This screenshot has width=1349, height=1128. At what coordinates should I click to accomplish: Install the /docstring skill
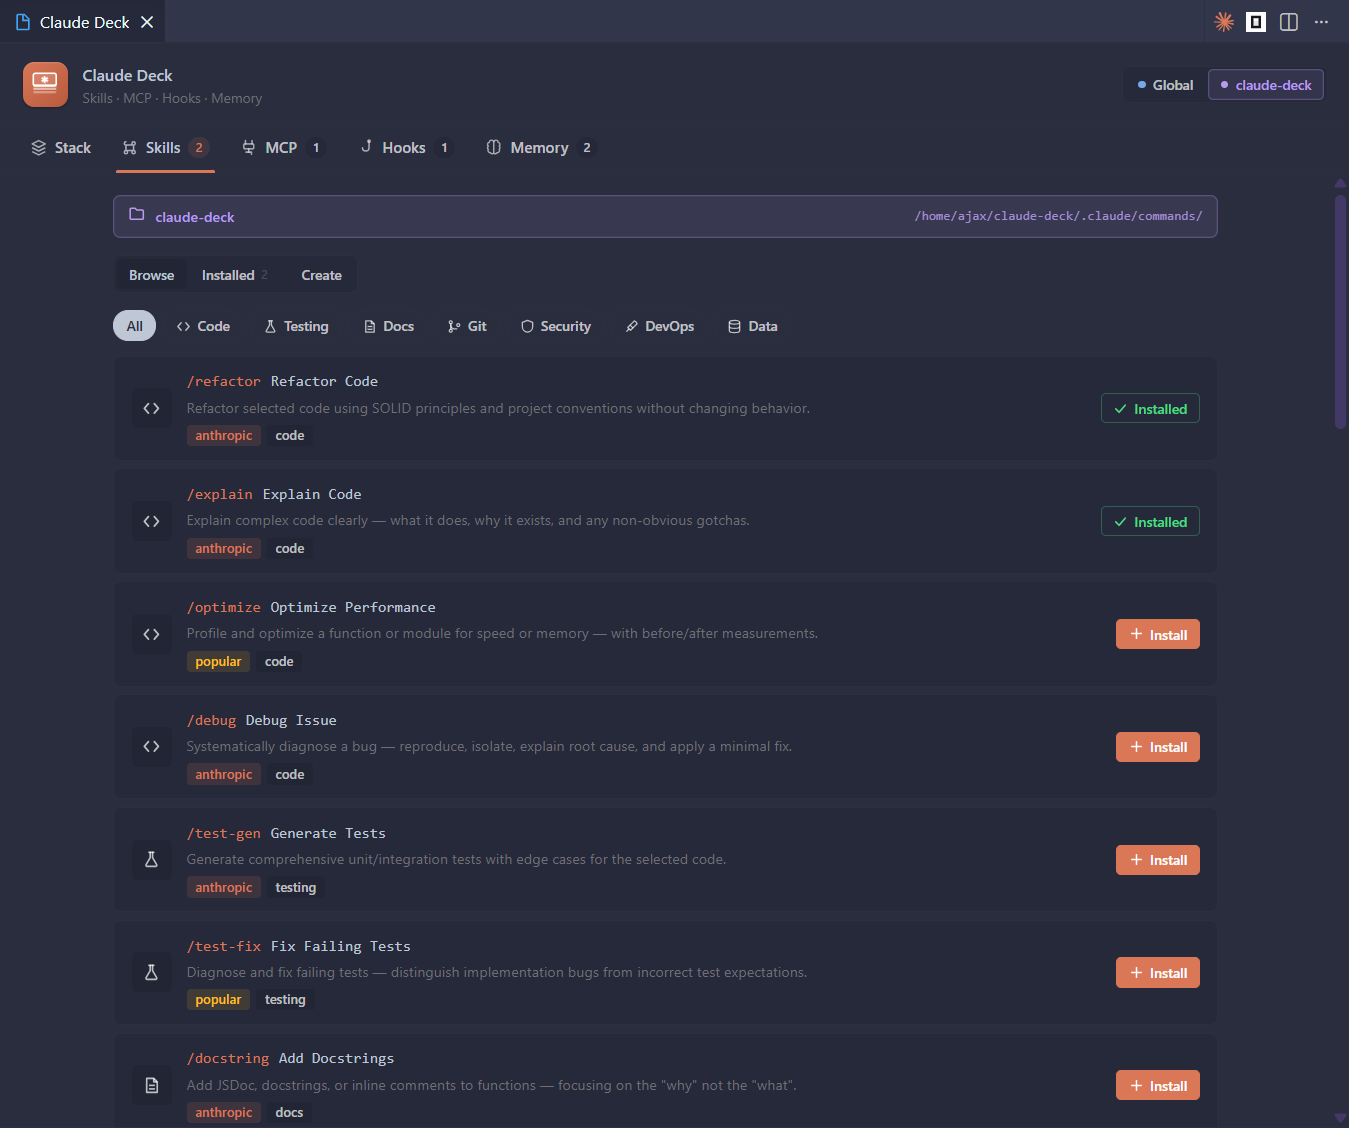[1158, 1086]
